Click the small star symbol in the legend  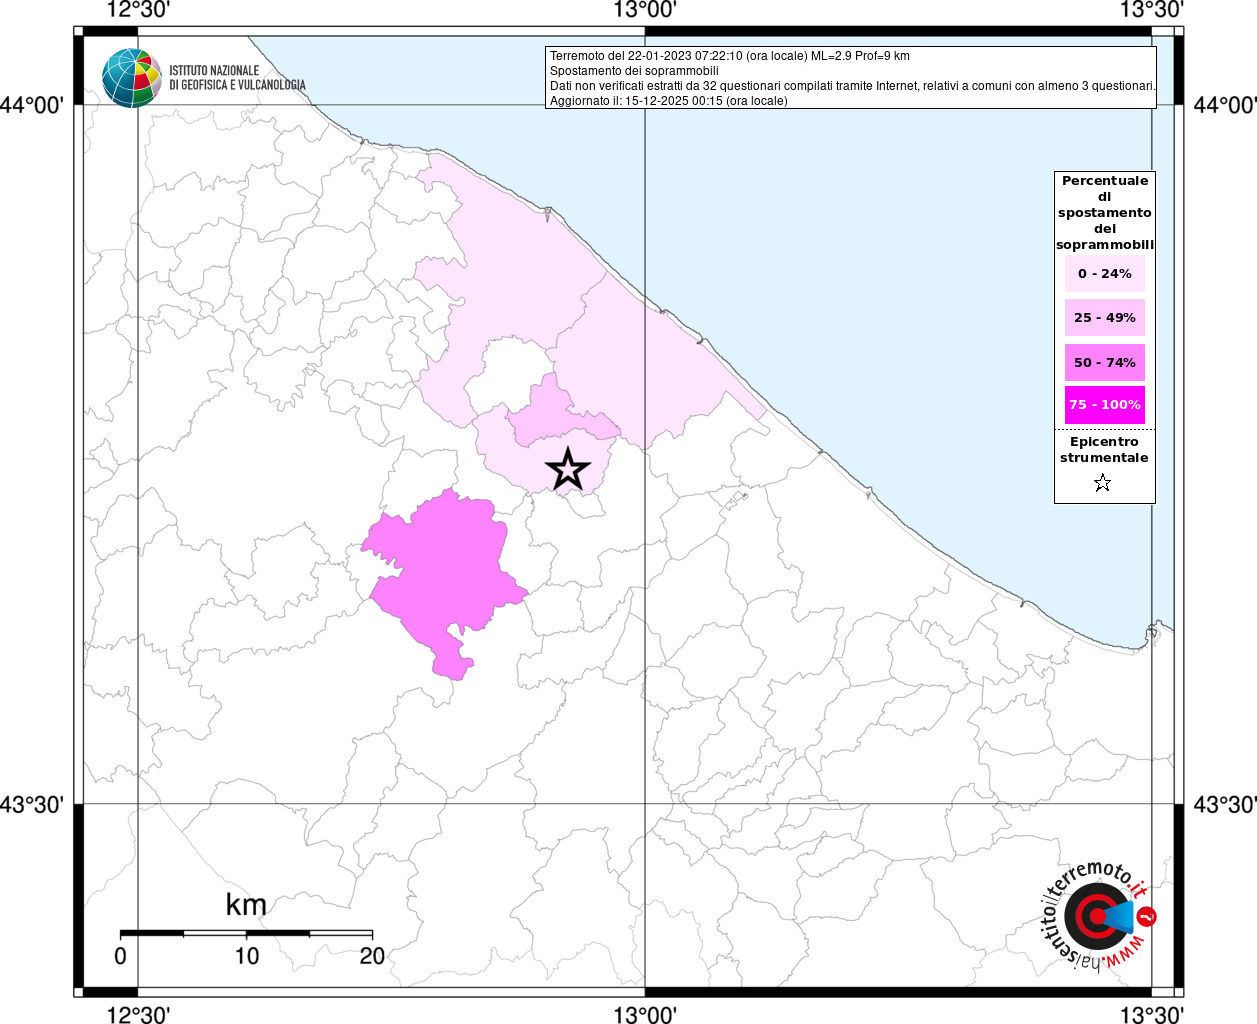coord(1102,484)
